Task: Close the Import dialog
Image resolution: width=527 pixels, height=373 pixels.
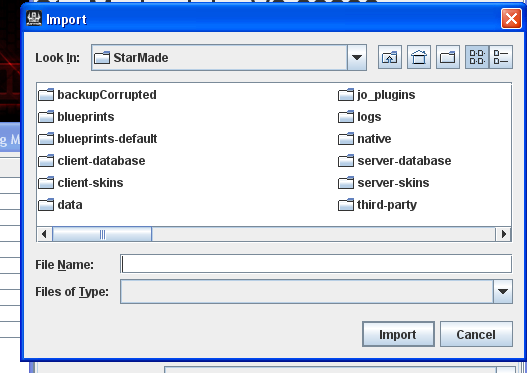Action: coord(511,19)
